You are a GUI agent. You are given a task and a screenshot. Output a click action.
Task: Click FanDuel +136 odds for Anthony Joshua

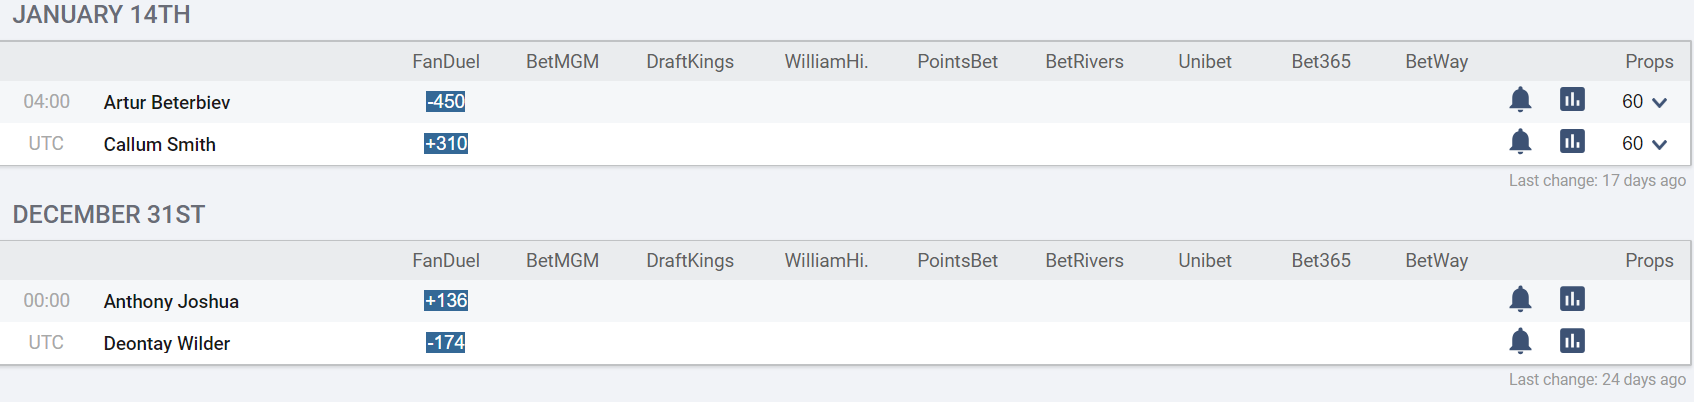coord(446,301)
